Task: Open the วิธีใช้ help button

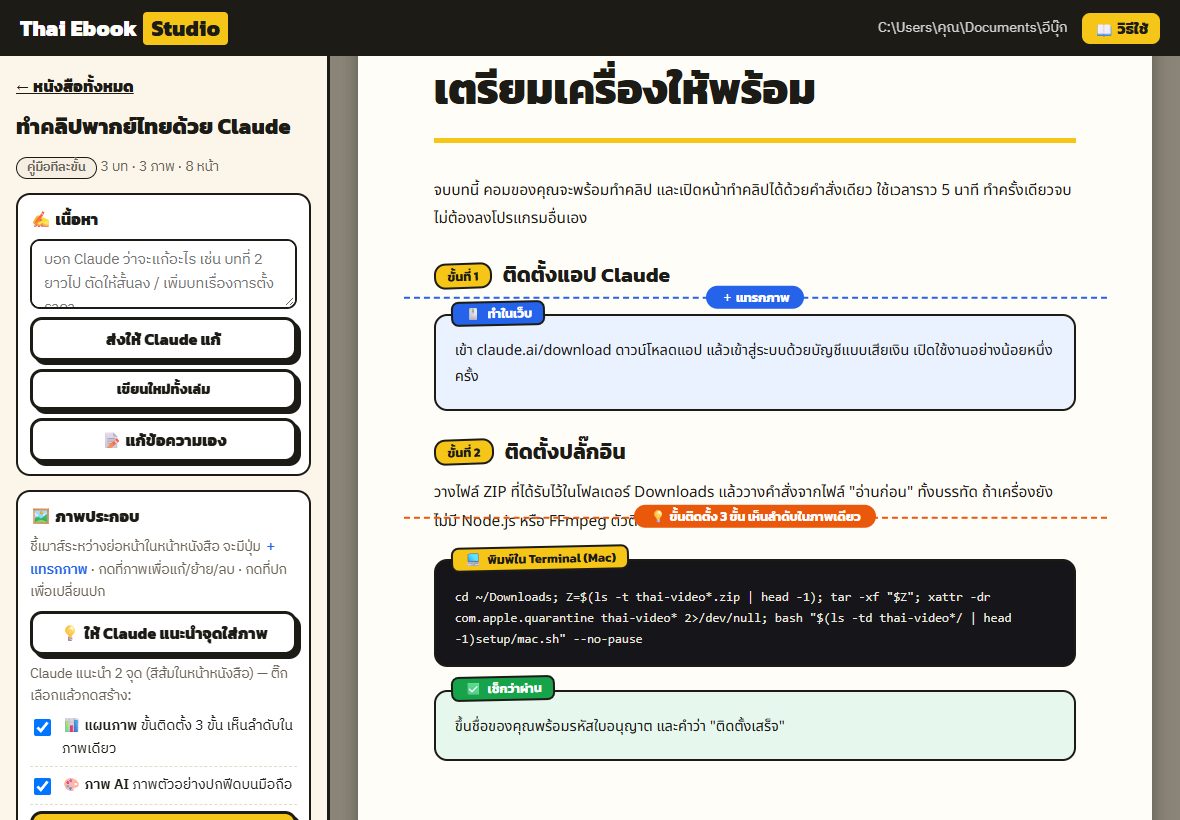Action: pyautogui.click(x=1121, y=29)
